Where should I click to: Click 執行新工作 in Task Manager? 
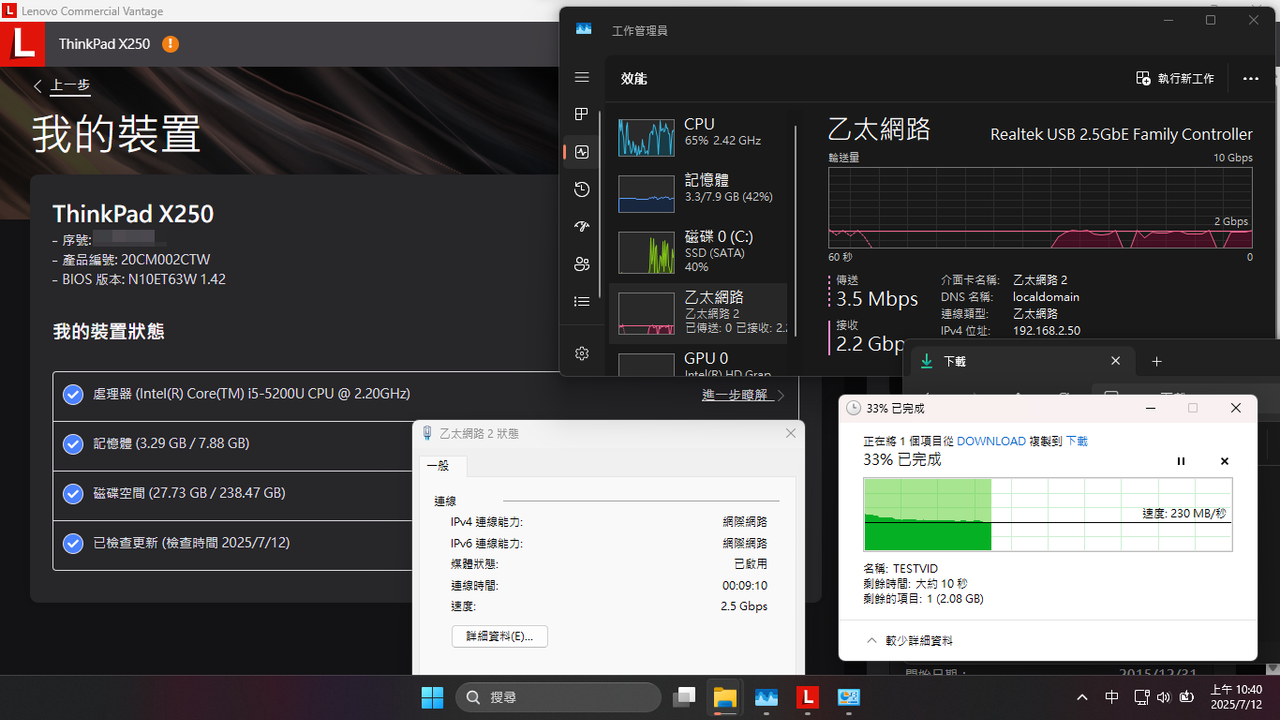click(1175, 78)
